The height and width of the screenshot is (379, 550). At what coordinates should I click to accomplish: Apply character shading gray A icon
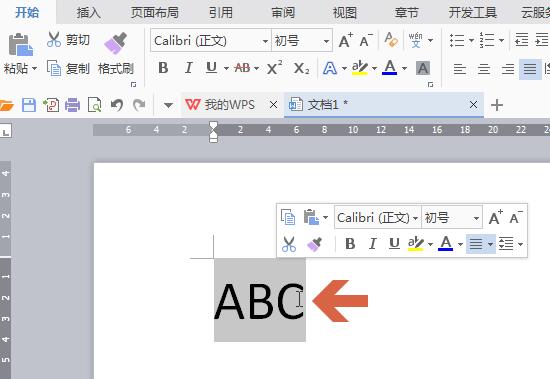pyautogui.click(x=423, y=68)
